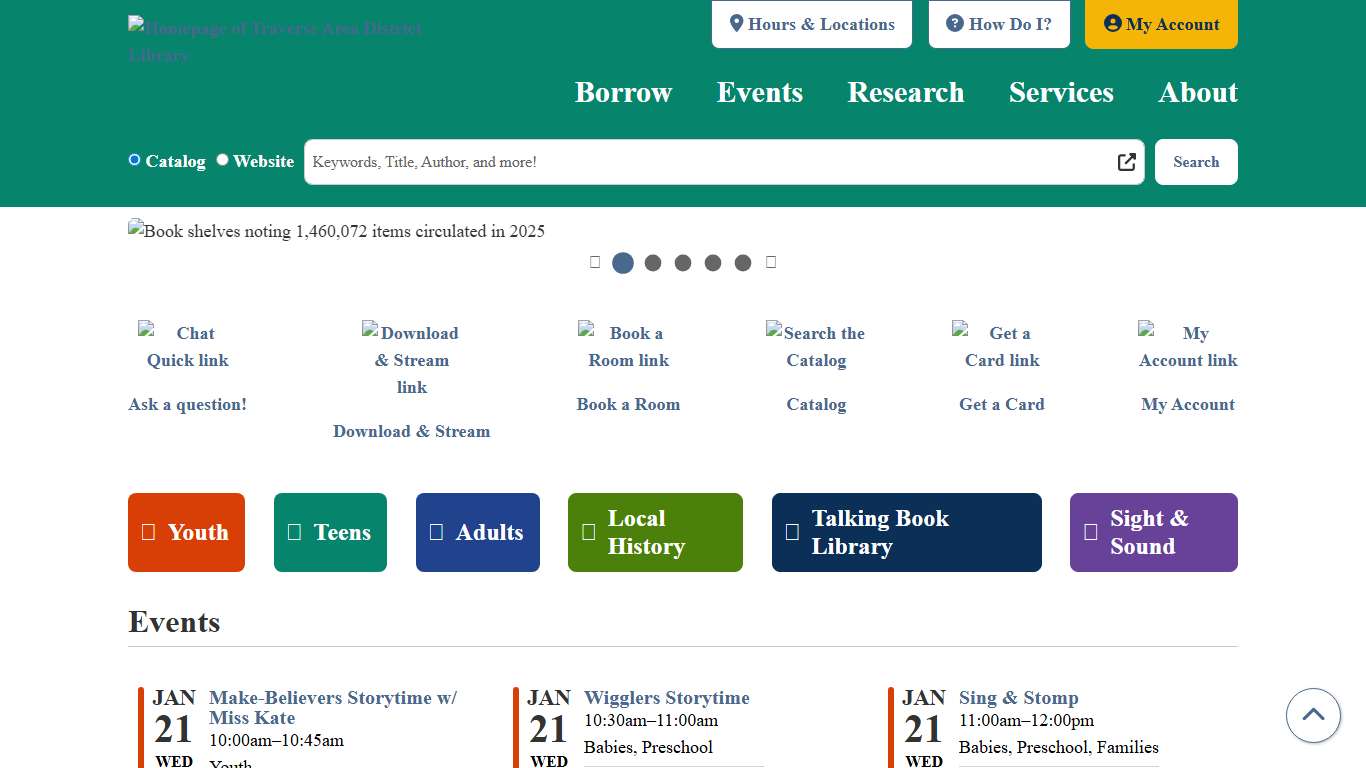Open My Account via person icon
This screenshot has height=768, width=1366.
pyautogui.click(x=1113, y=23)
